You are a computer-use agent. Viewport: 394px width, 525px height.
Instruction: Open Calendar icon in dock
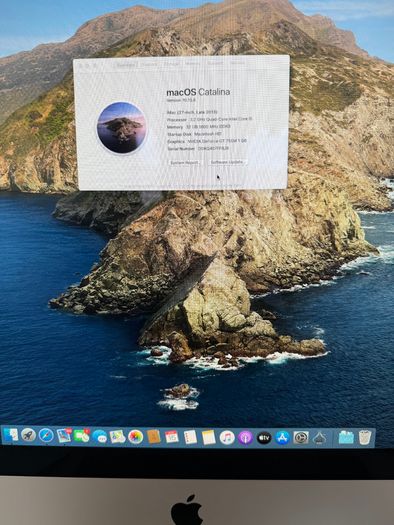[172, 437]
